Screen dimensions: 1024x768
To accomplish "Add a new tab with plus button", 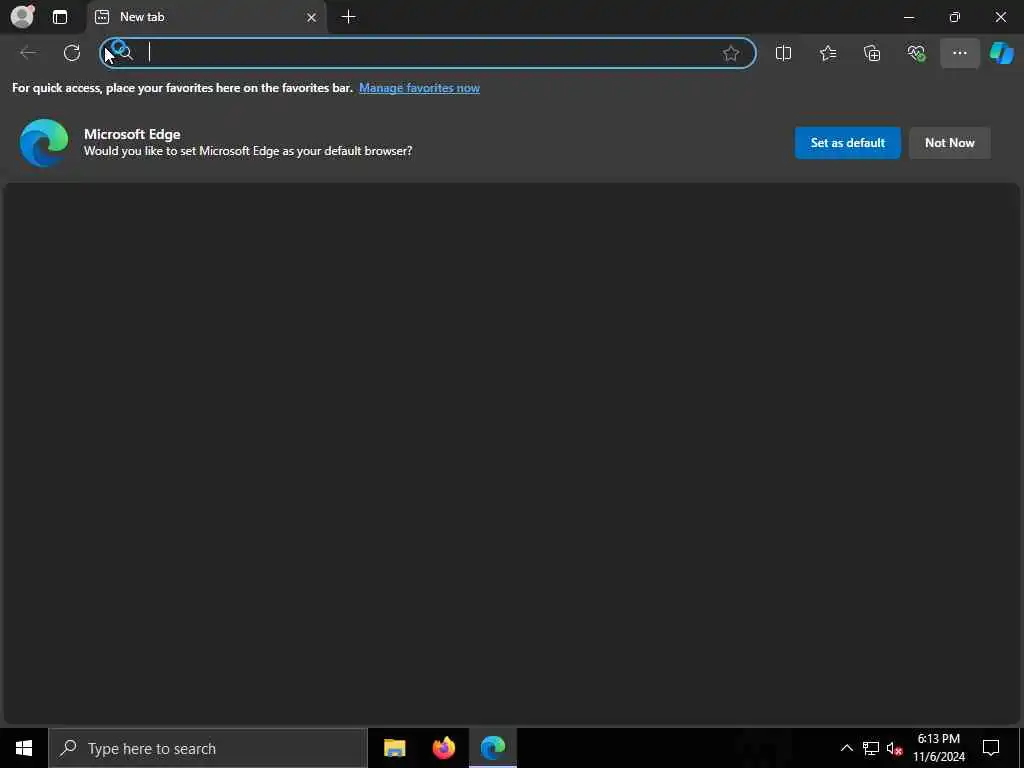I will 349,17.
